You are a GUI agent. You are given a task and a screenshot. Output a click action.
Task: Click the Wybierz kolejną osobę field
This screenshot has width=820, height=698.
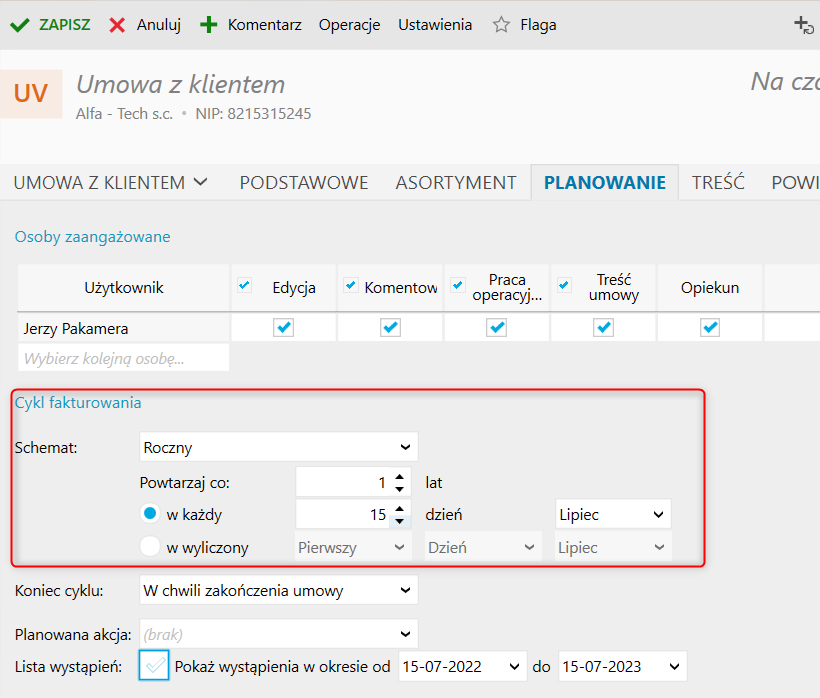(123, 358)
